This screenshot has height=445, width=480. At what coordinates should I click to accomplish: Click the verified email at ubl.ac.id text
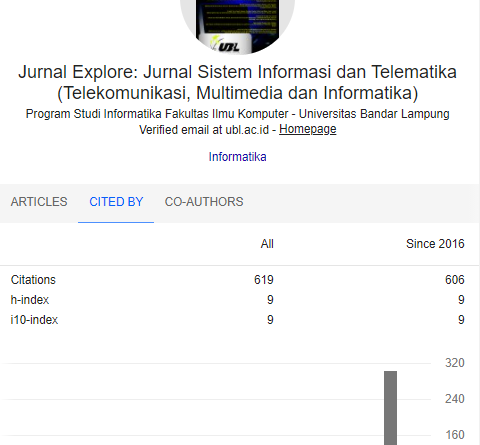[x=204, y=130]
